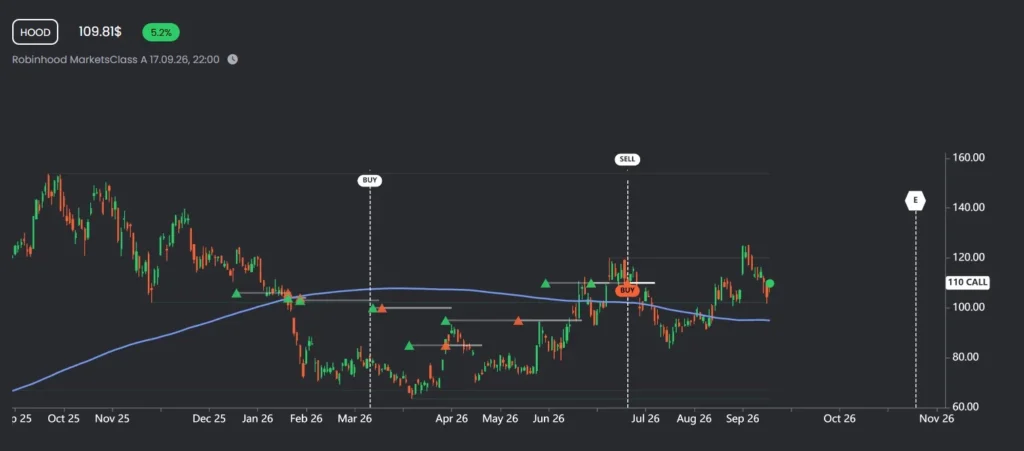Click the 60.00 price axis label
1024x451 pixels.
pyautogui.click(x=968, y=407)
